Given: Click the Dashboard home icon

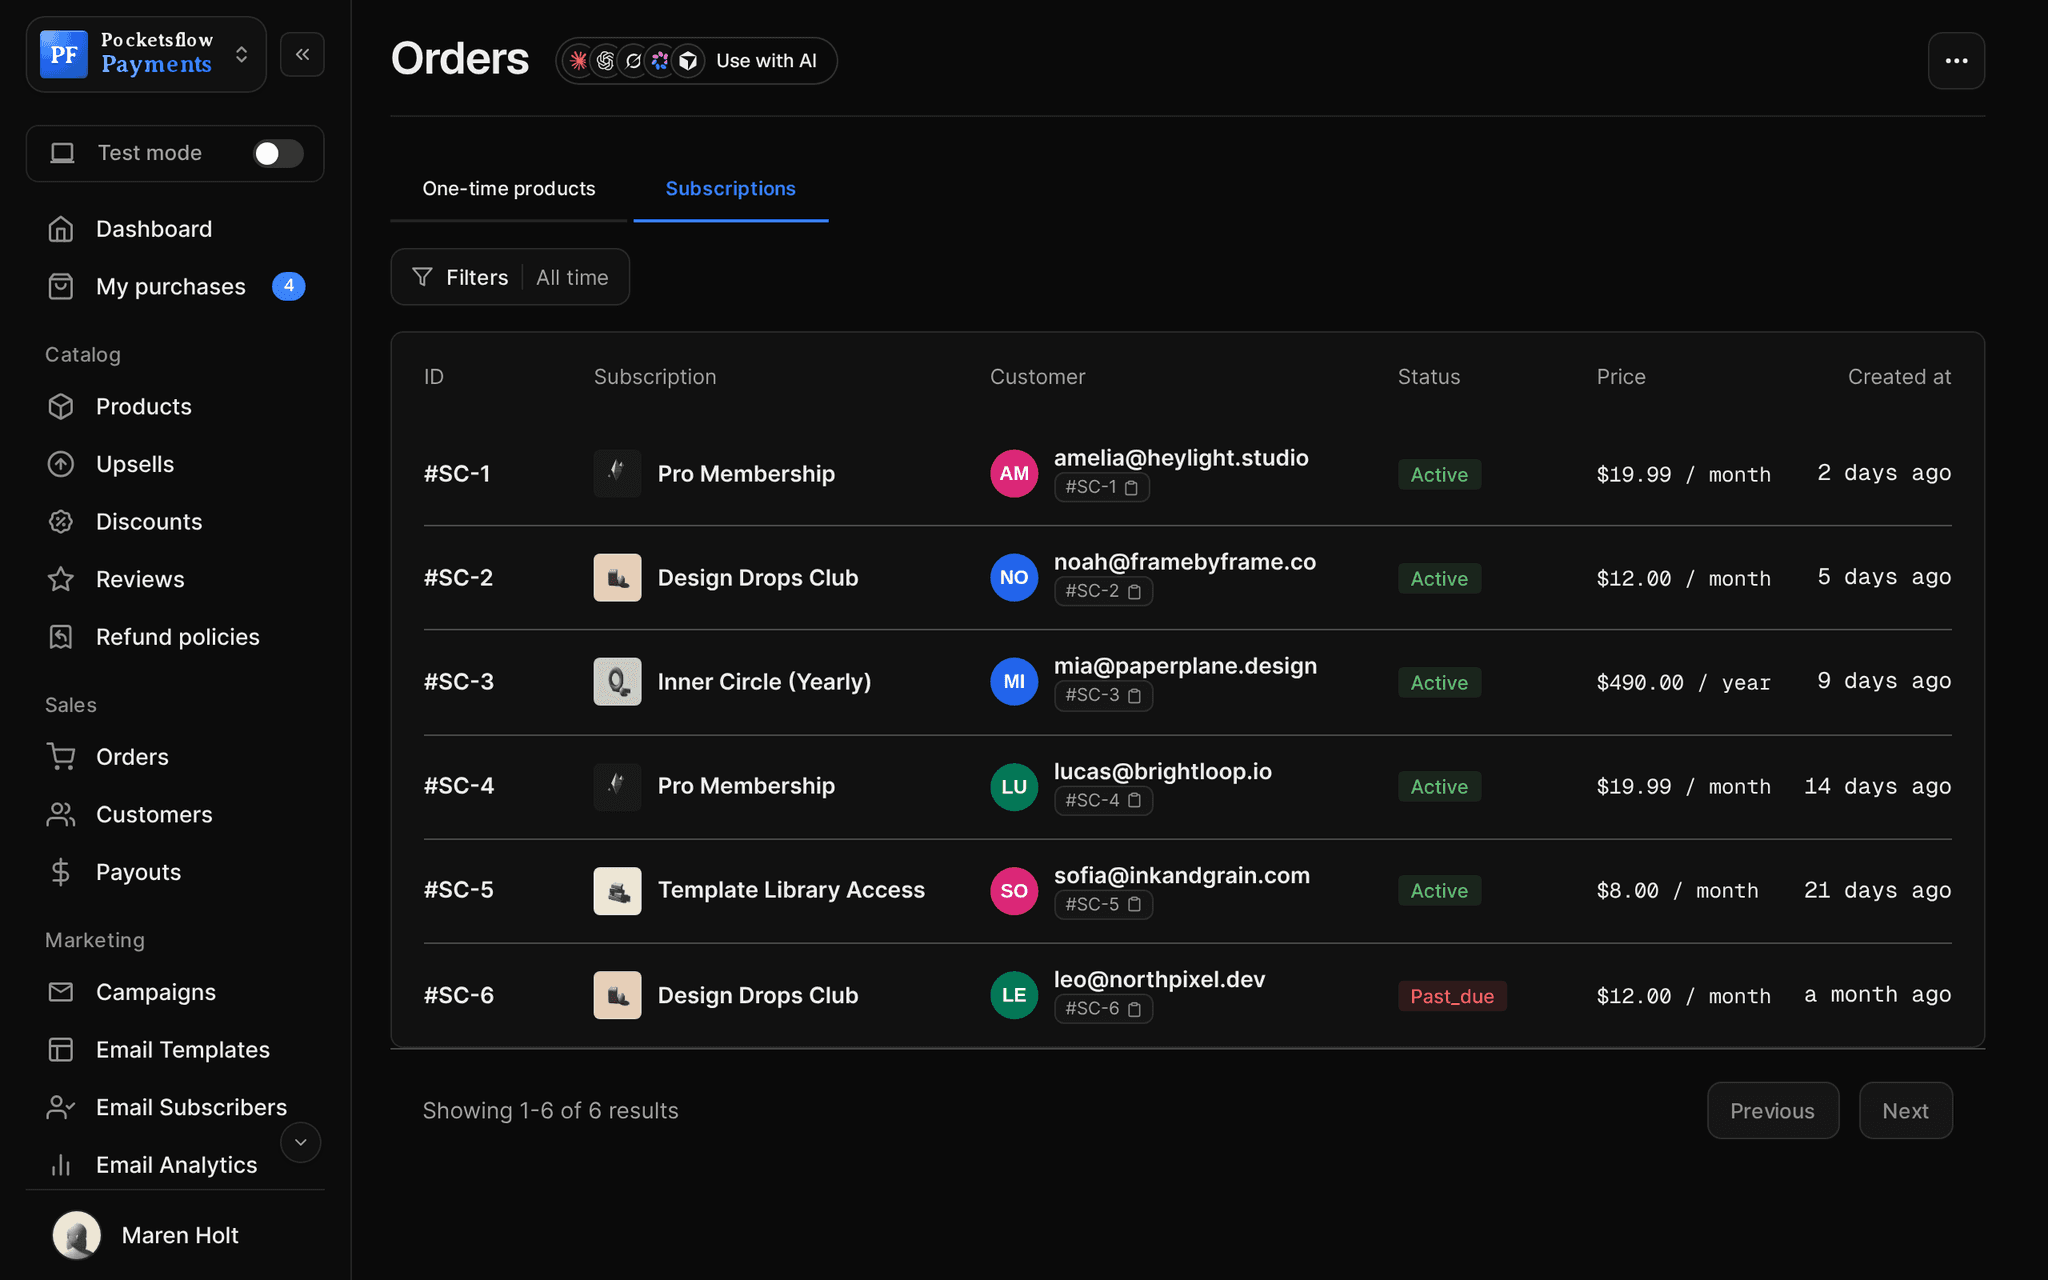Looking at the screenshot, I should (61, 229).
